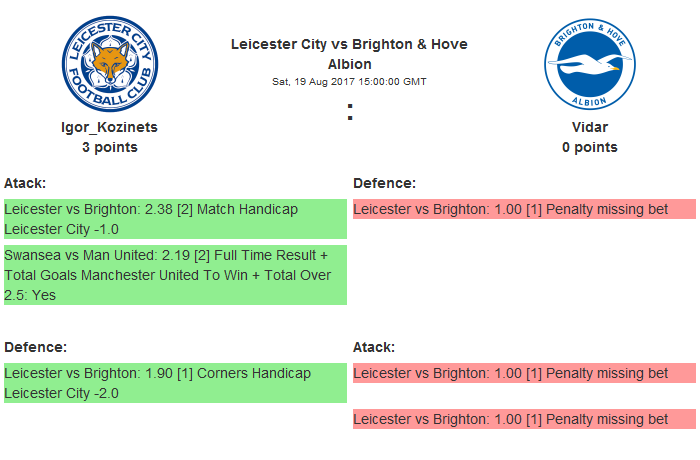
Task: Click the 3 points label
Action: (110, 147)
